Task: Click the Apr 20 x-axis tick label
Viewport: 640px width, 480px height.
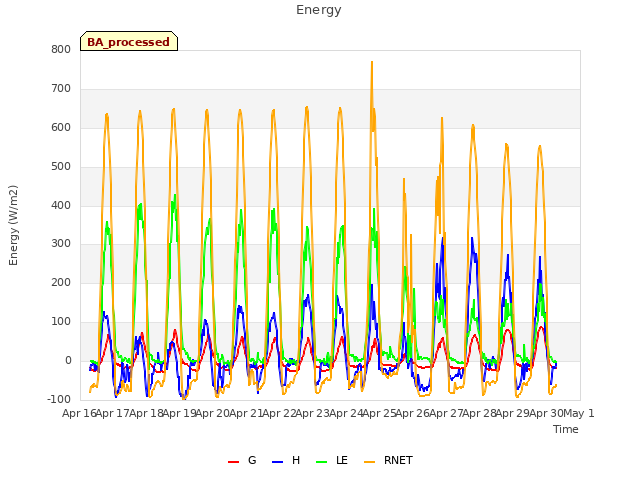Action: (x=212, y=413)
